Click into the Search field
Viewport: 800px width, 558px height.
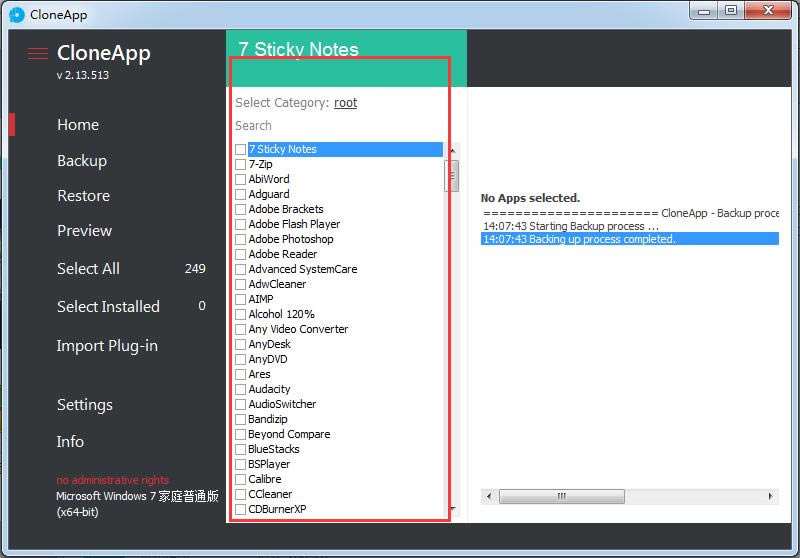[337, 125]
